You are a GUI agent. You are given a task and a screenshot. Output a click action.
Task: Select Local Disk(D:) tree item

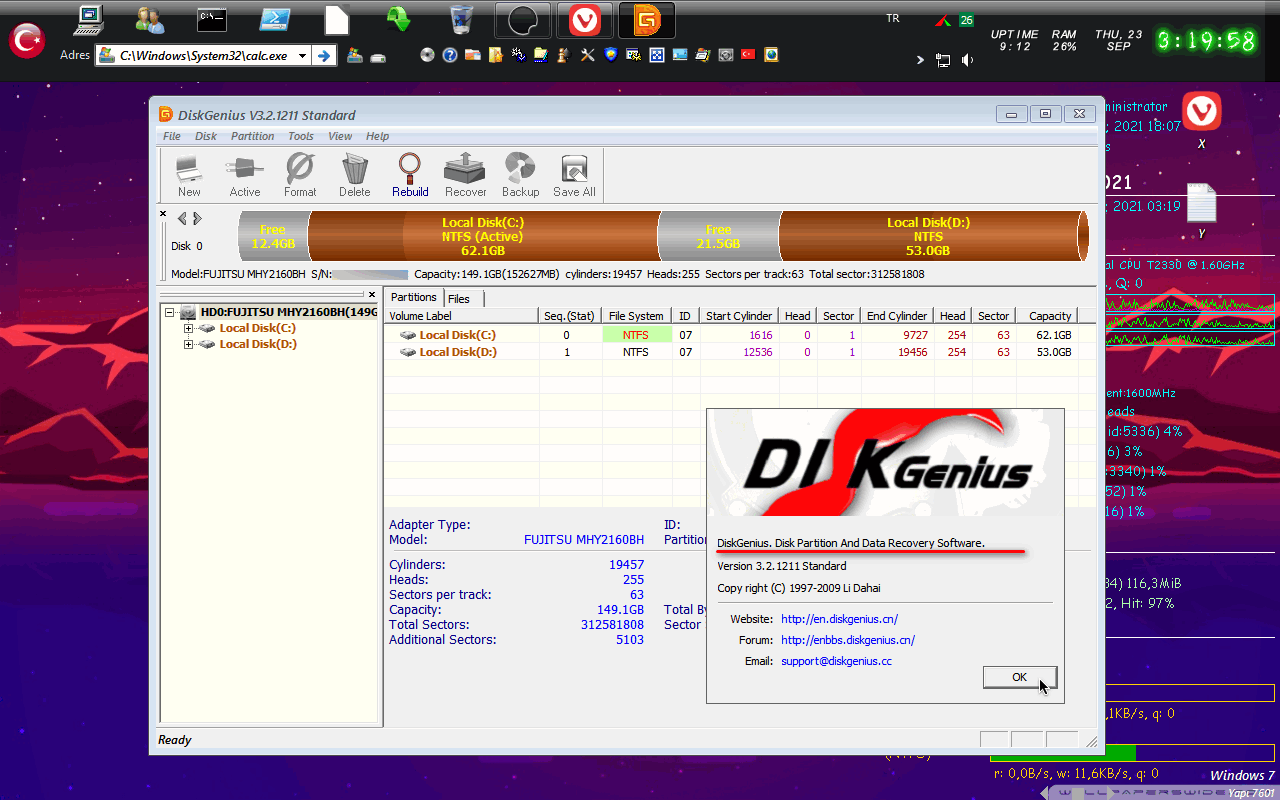(x=258, y=344)
